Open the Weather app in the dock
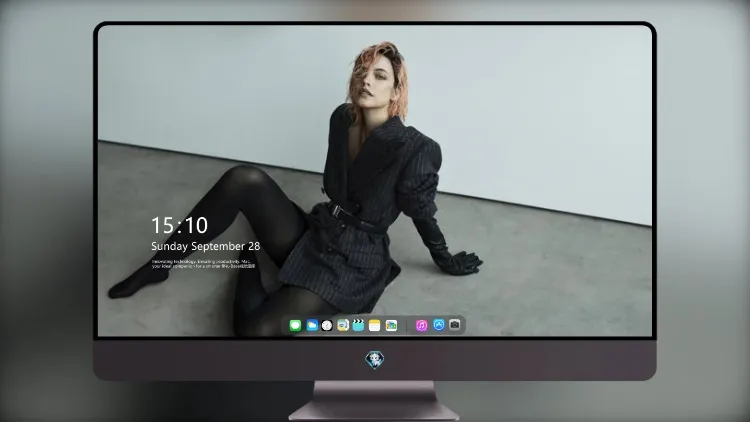This screenshot has height=422, width=750. point(312,325)
